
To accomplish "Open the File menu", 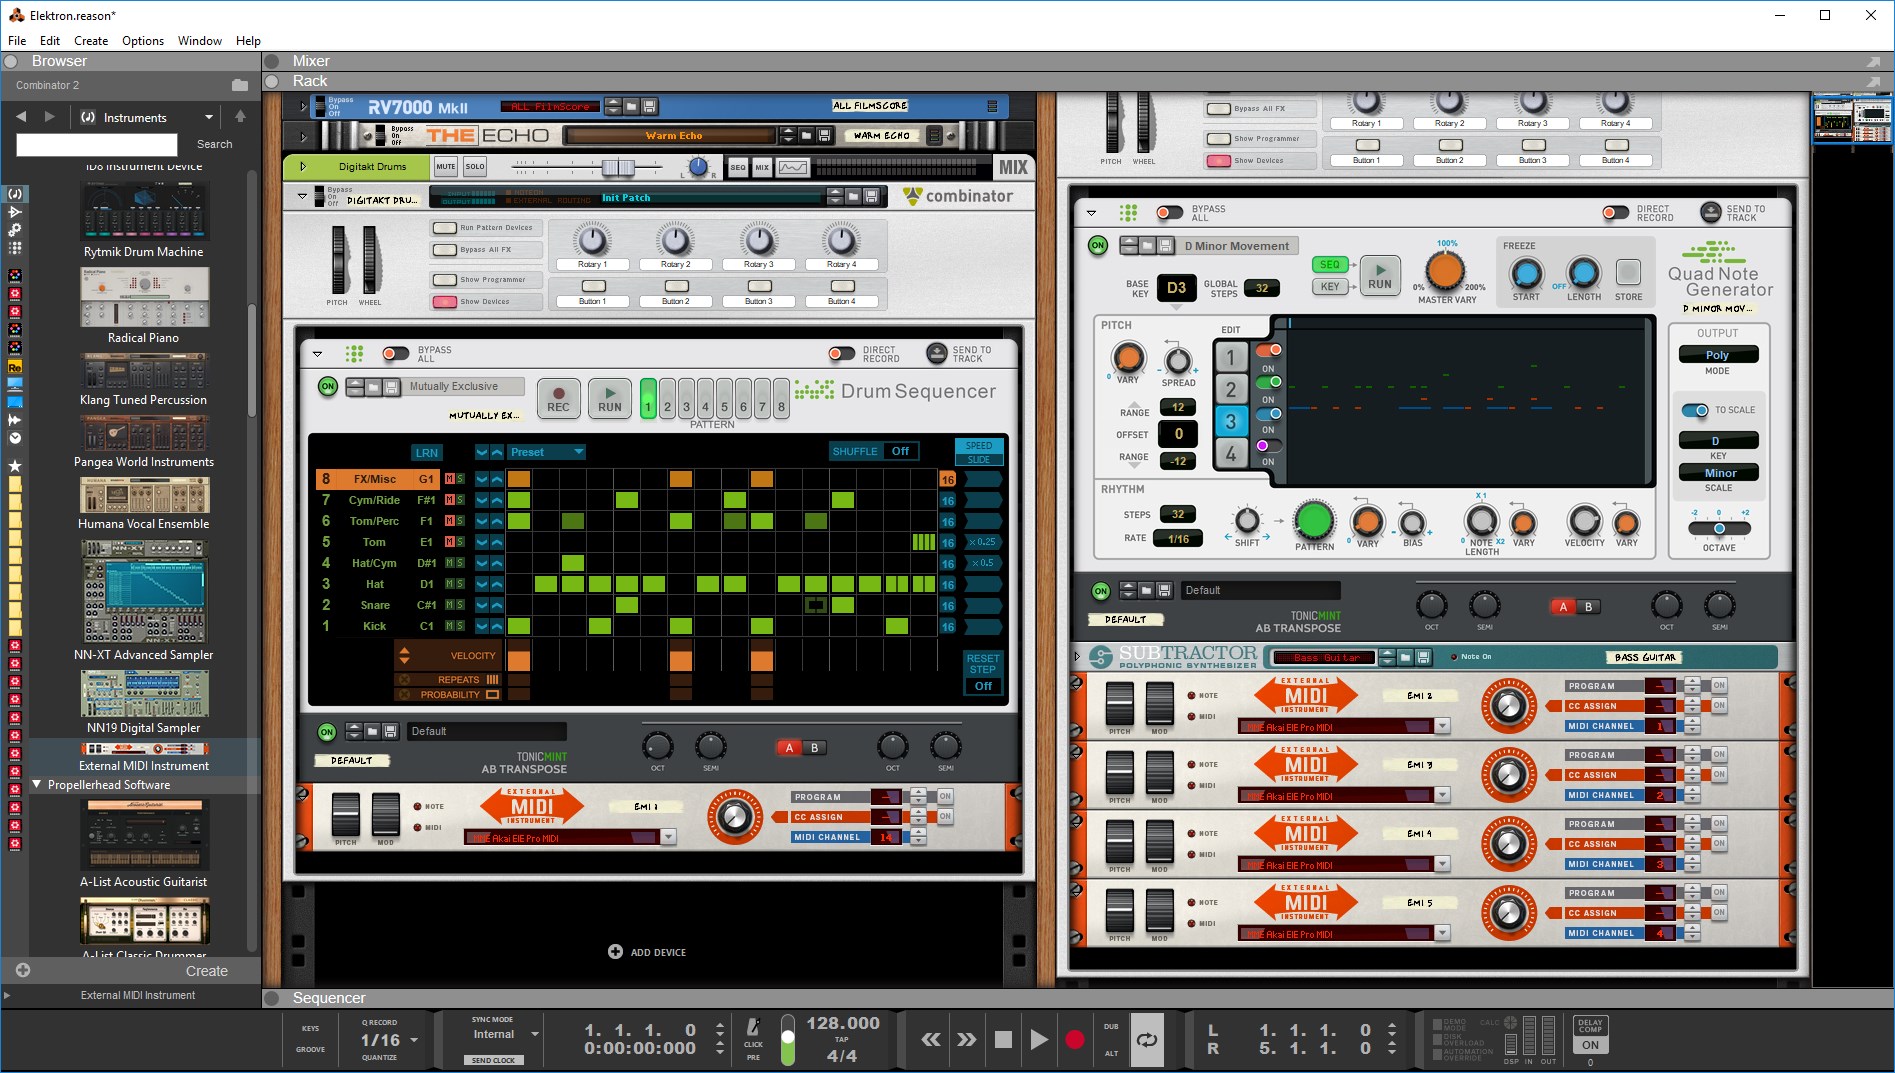I will (x=17, y=41).
